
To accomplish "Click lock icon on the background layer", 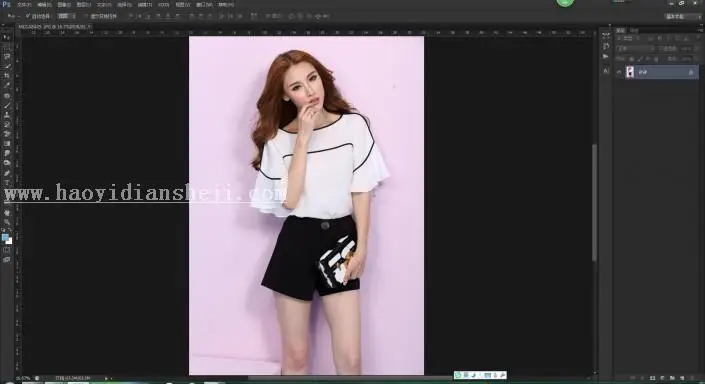I will pos(691,72).
